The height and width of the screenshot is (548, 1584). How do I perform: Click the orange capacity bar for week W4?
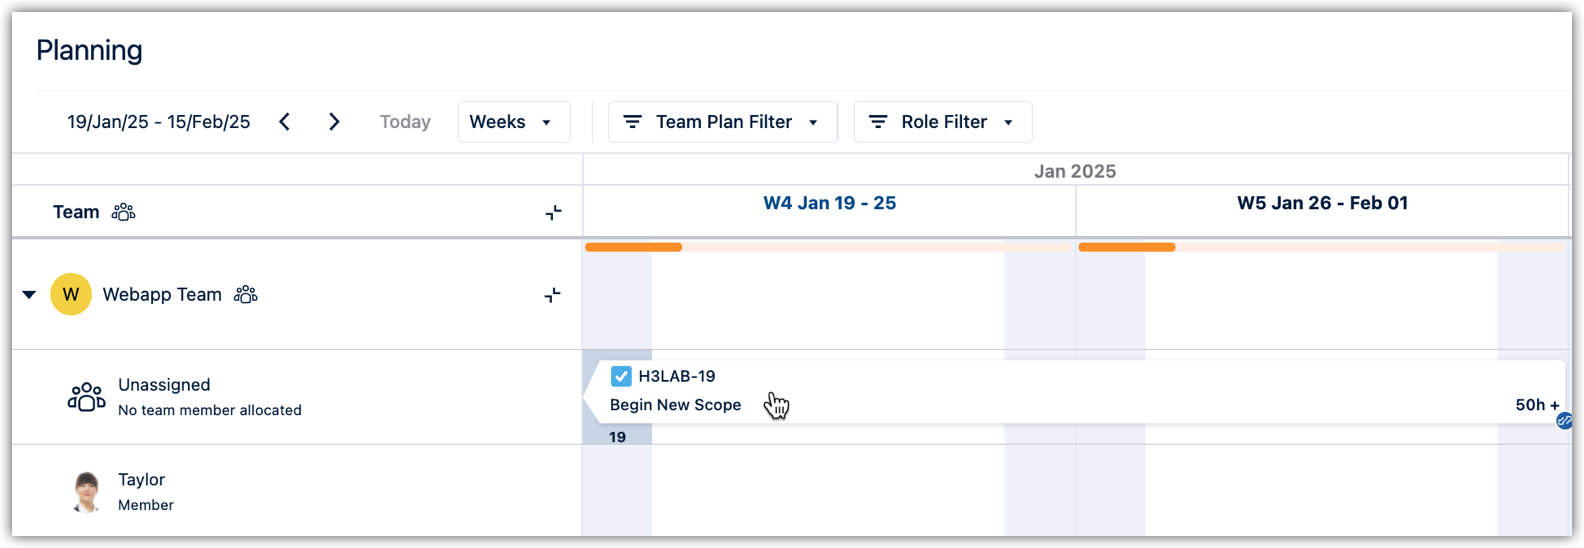pos(634,247)
